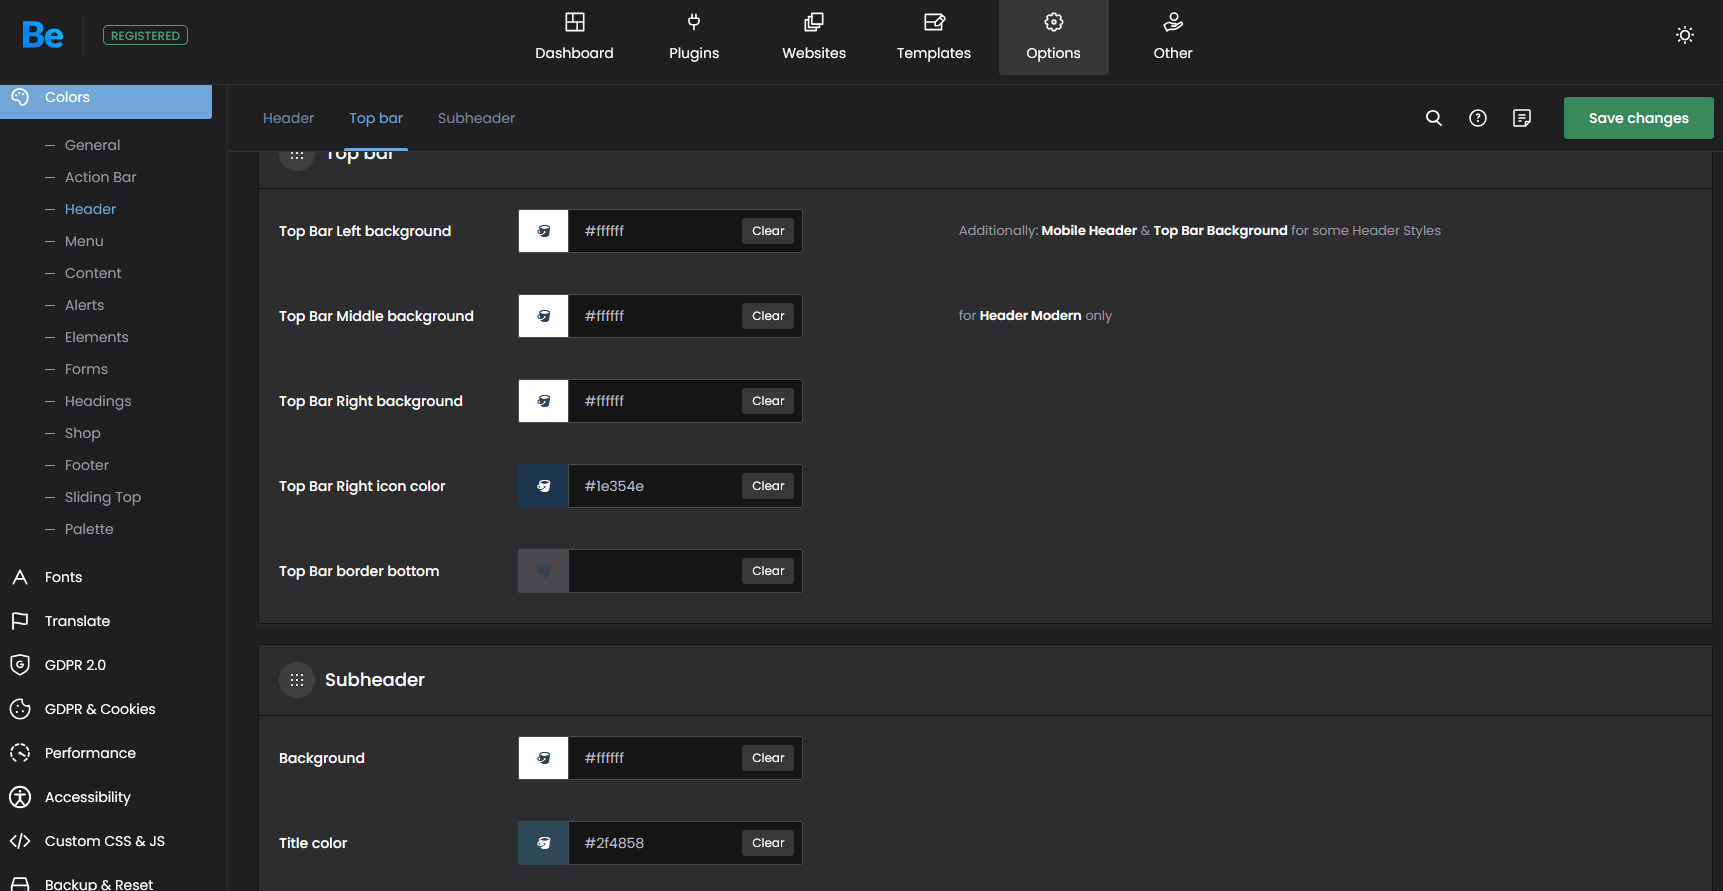Expand the Performance sidebar section

tap(90, 753)
